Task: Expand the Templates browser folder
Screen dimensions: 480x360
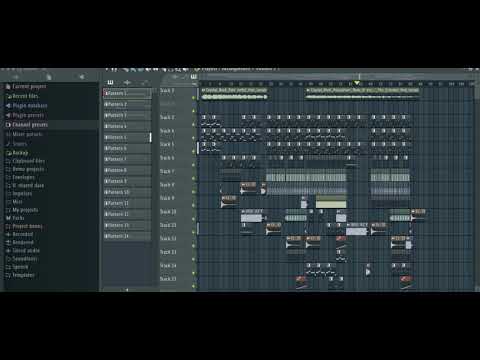Action: pyautogui.click(x=20, y=275)
